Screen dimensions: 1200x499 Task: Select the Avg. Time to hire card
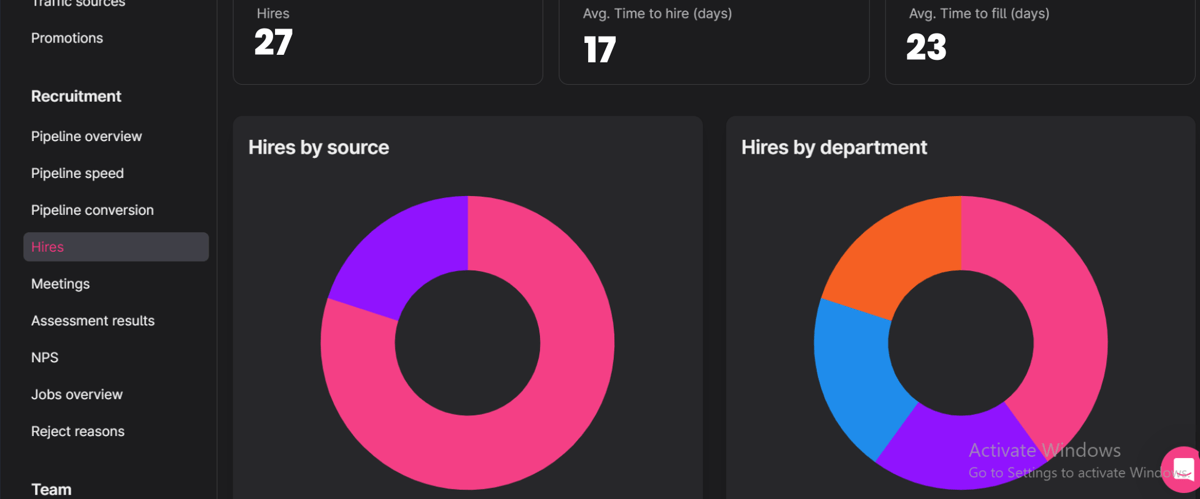click(x=713, y=40)
